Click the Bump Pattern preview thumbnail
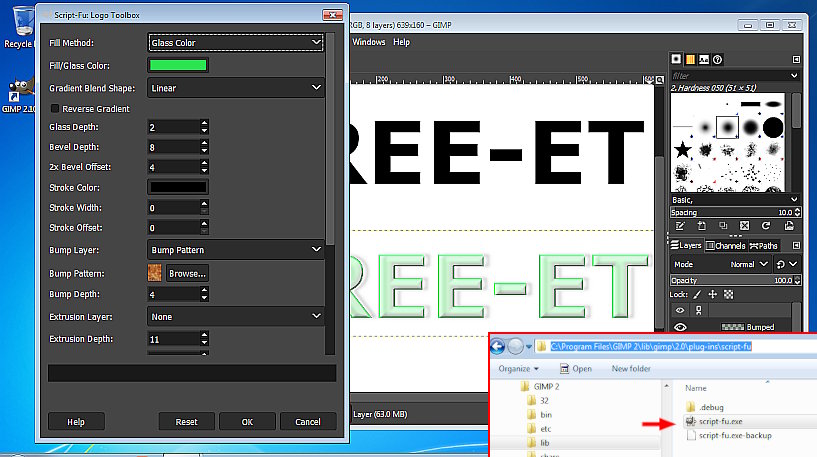This screenshot has height=457, width=817. click(x=155, y=273)
